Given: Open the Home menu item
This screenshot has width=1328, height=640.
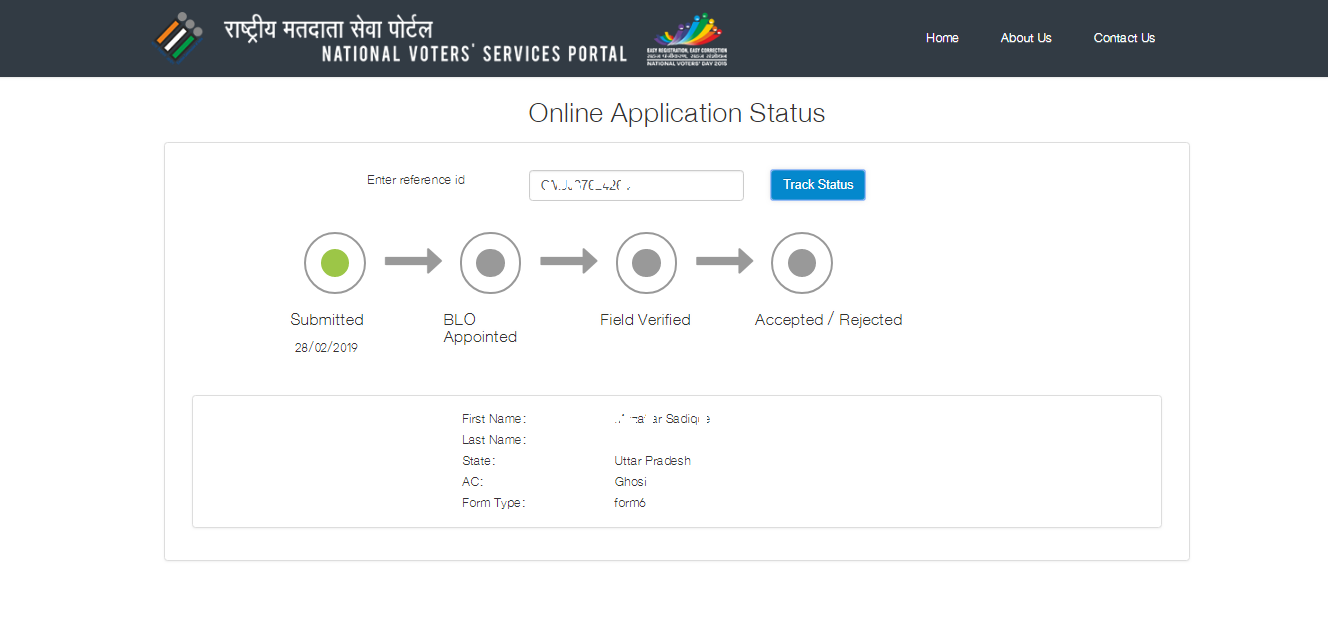Looking at the screenshot, I should 942,38.
